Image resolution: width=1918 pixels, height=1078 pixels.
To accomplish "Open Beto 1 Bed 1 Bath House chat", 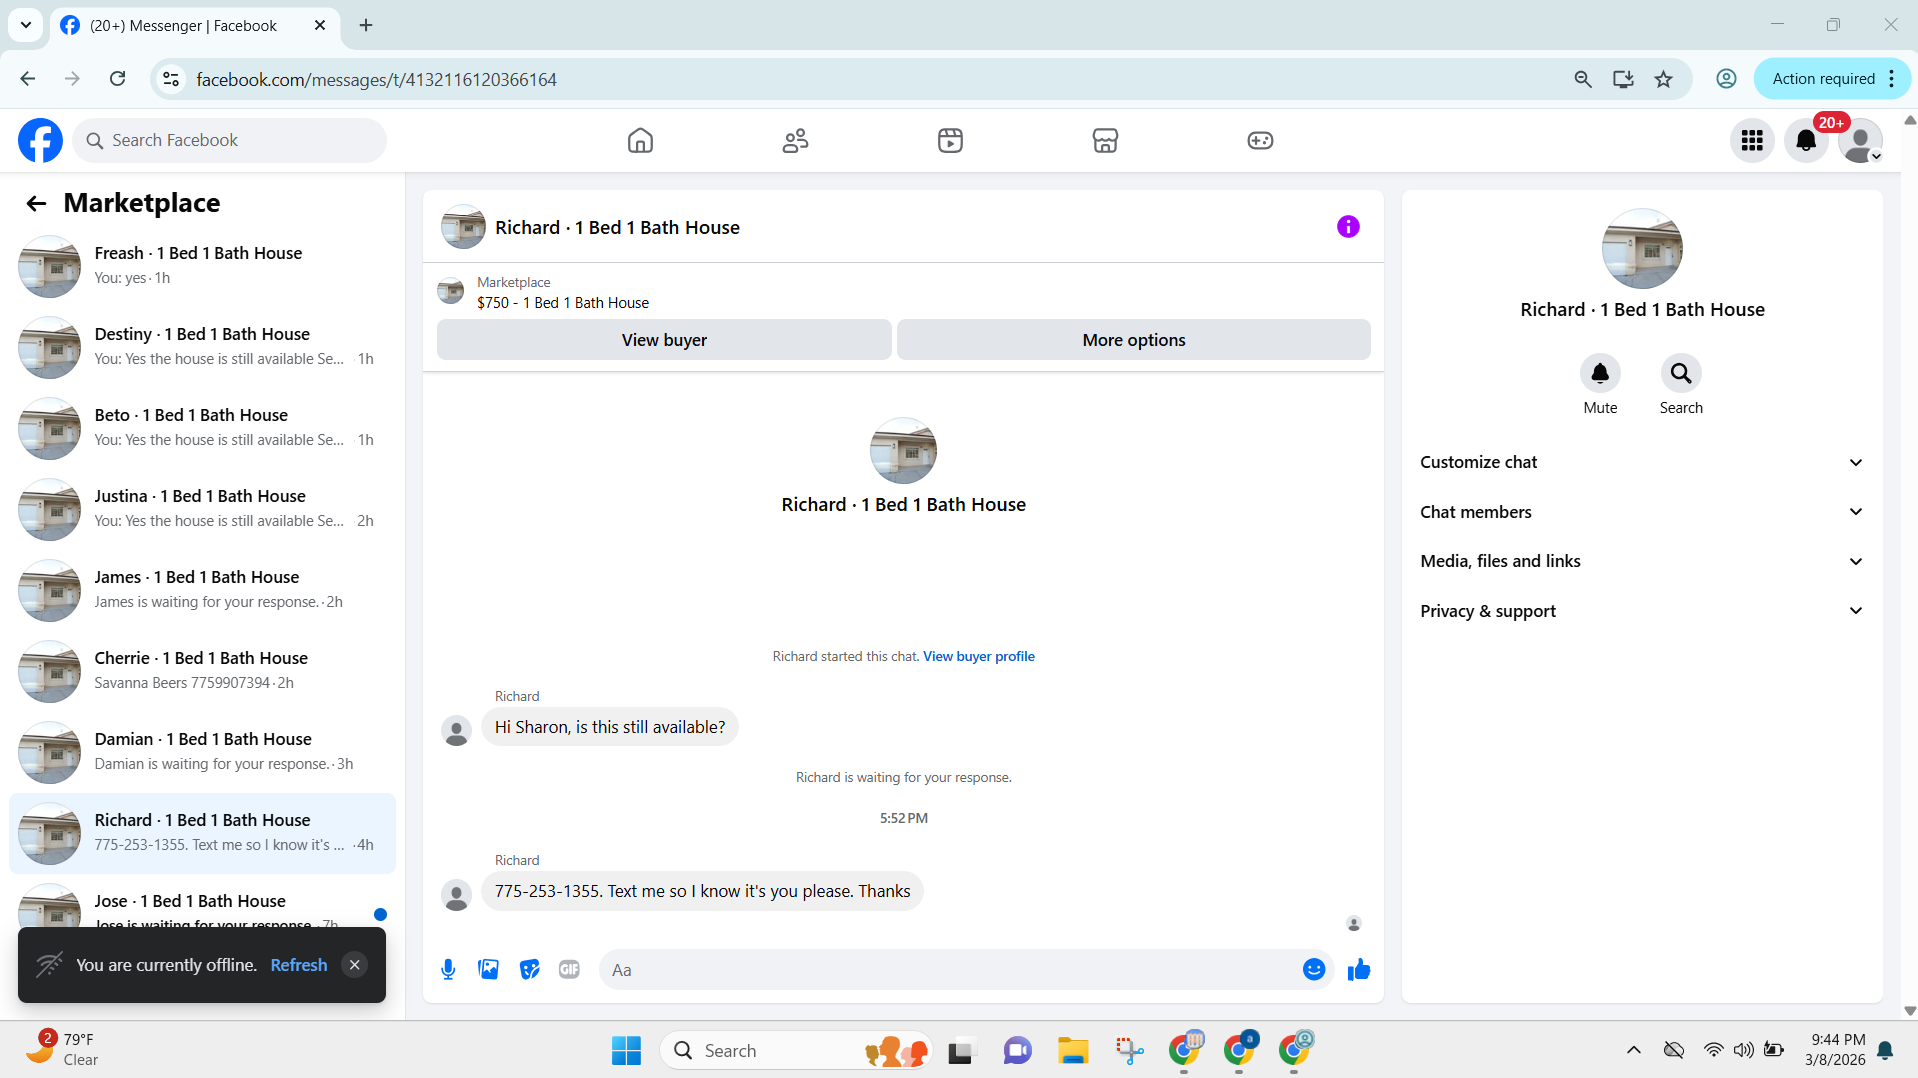I will click(202, 428).
